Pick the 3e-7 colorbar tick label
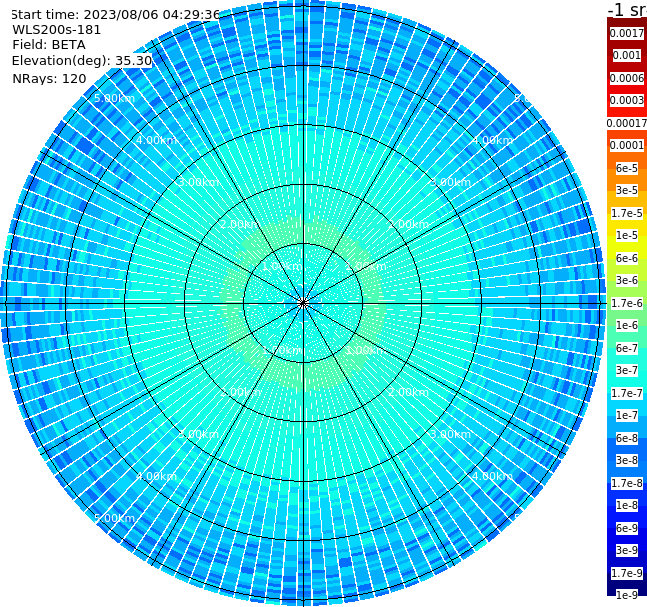The image size is (647, 607). tap(627, 370)
